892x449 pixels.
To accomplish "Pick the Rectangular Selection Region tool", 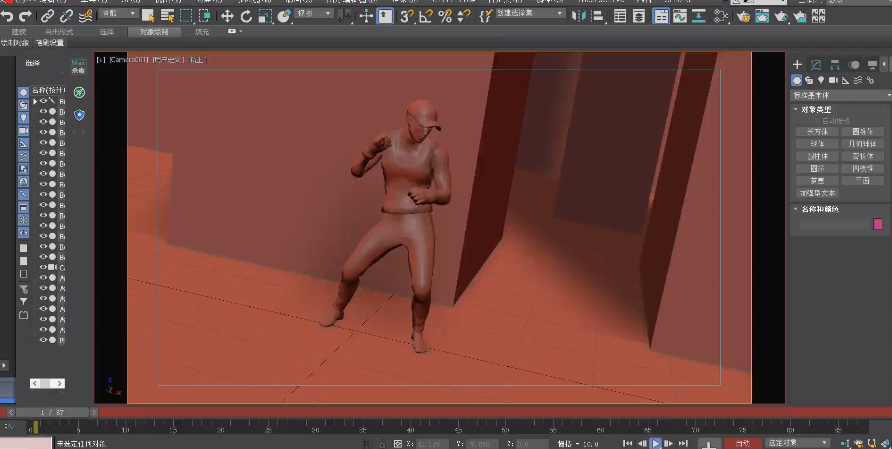I will (186, 16).
